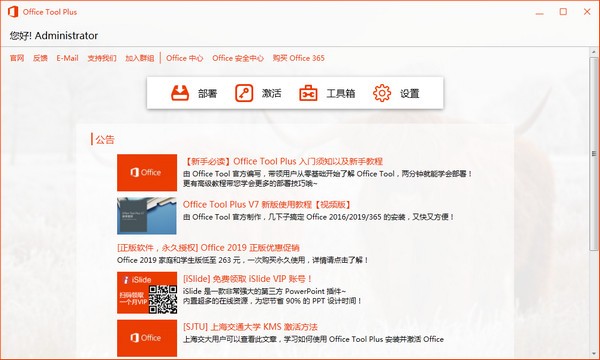Close the Office Tool Plus window
Viewport: 600px width, 360px height.
coord(587,12)
